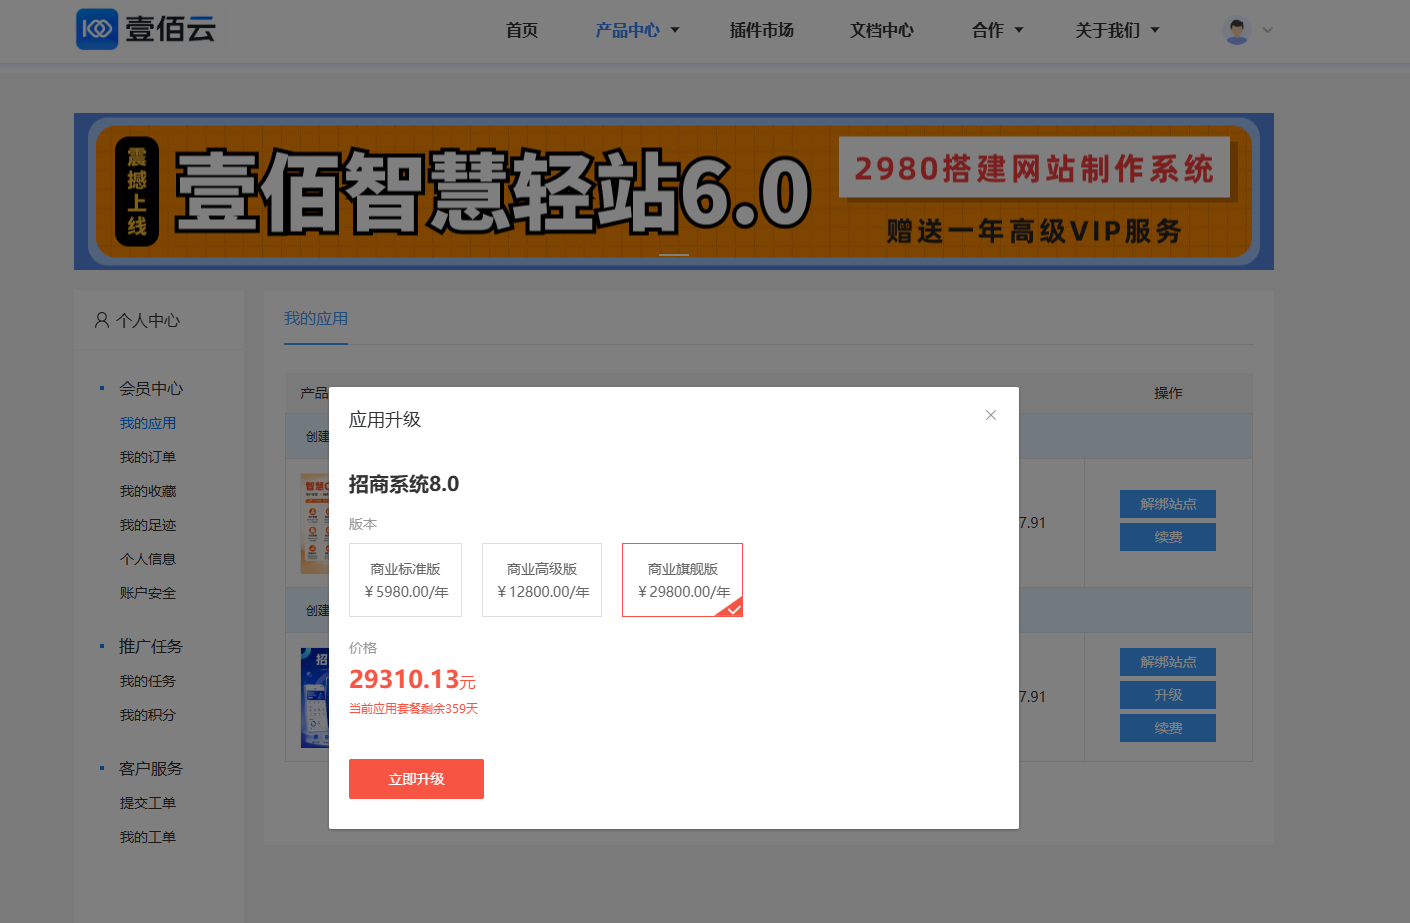Click the 个人中心 sidebar title text
The width and height of the screenshot is (1410, 923).
[x=148, y=320]
